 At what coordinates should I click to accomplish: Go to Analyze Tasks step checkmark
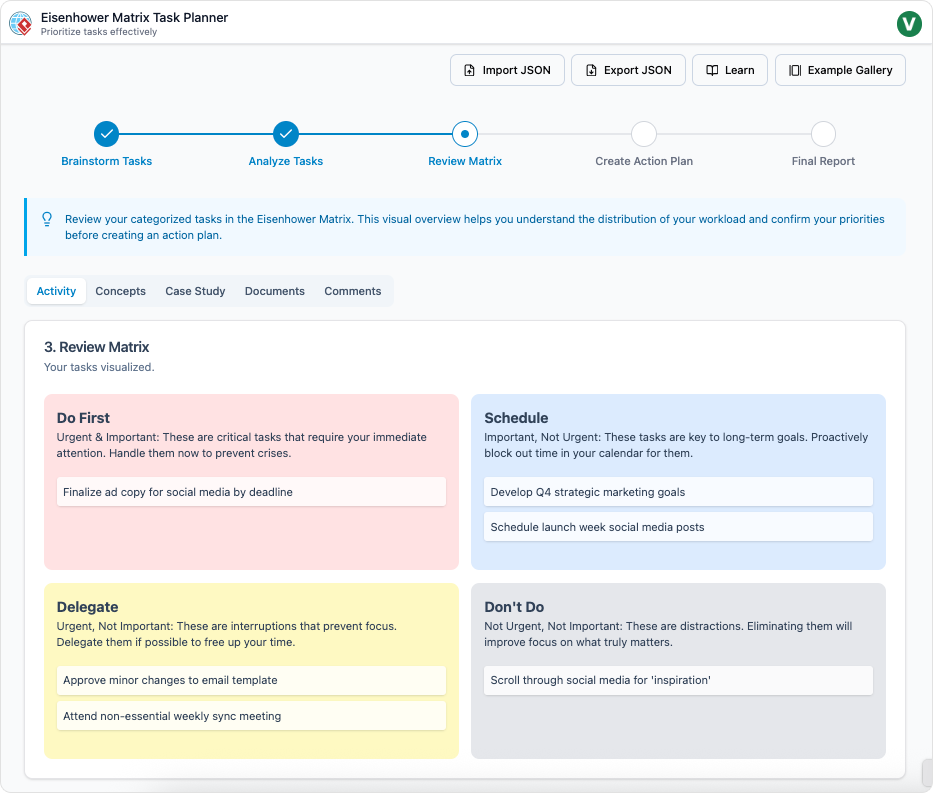pyautogui.click(x=286, y=134)
